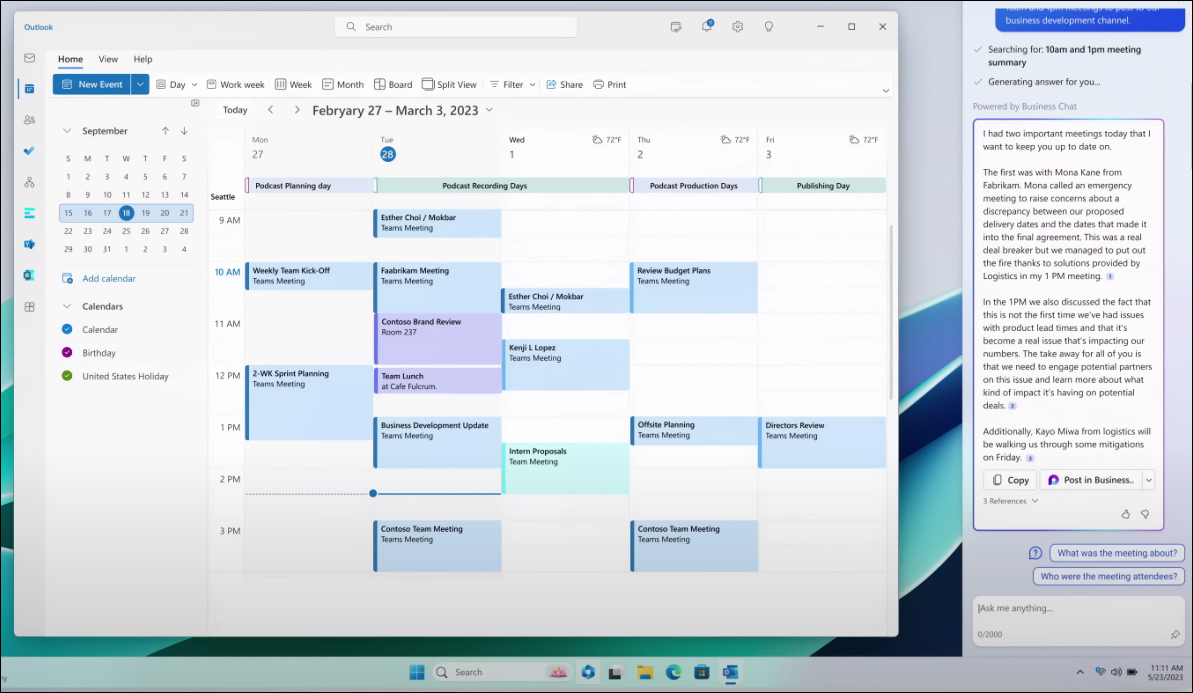Open Microsoft Edge from taskbar

click(x=673, y=672)
